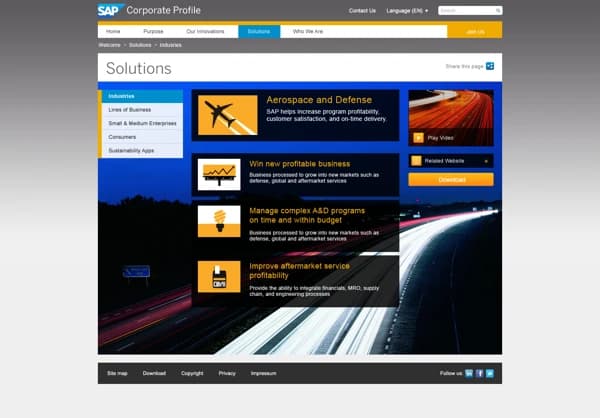The image size is (600, 418).
Task: Open the Privacy footer link
Action: (x=227, y=373)
